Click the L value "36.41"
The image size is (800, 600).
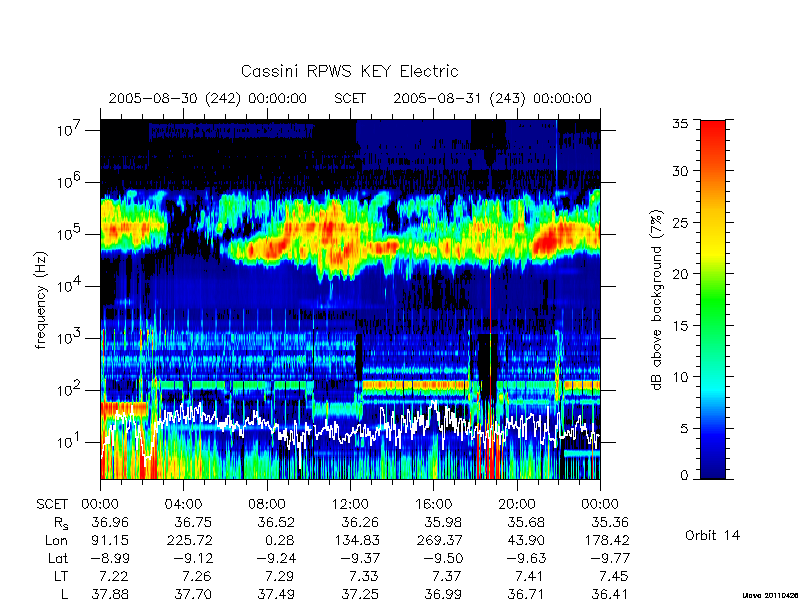point(610,594)
